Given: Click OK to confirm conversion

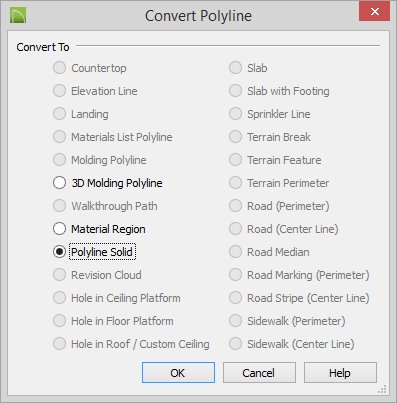Looking at the screenshot, I should (178, 373).
